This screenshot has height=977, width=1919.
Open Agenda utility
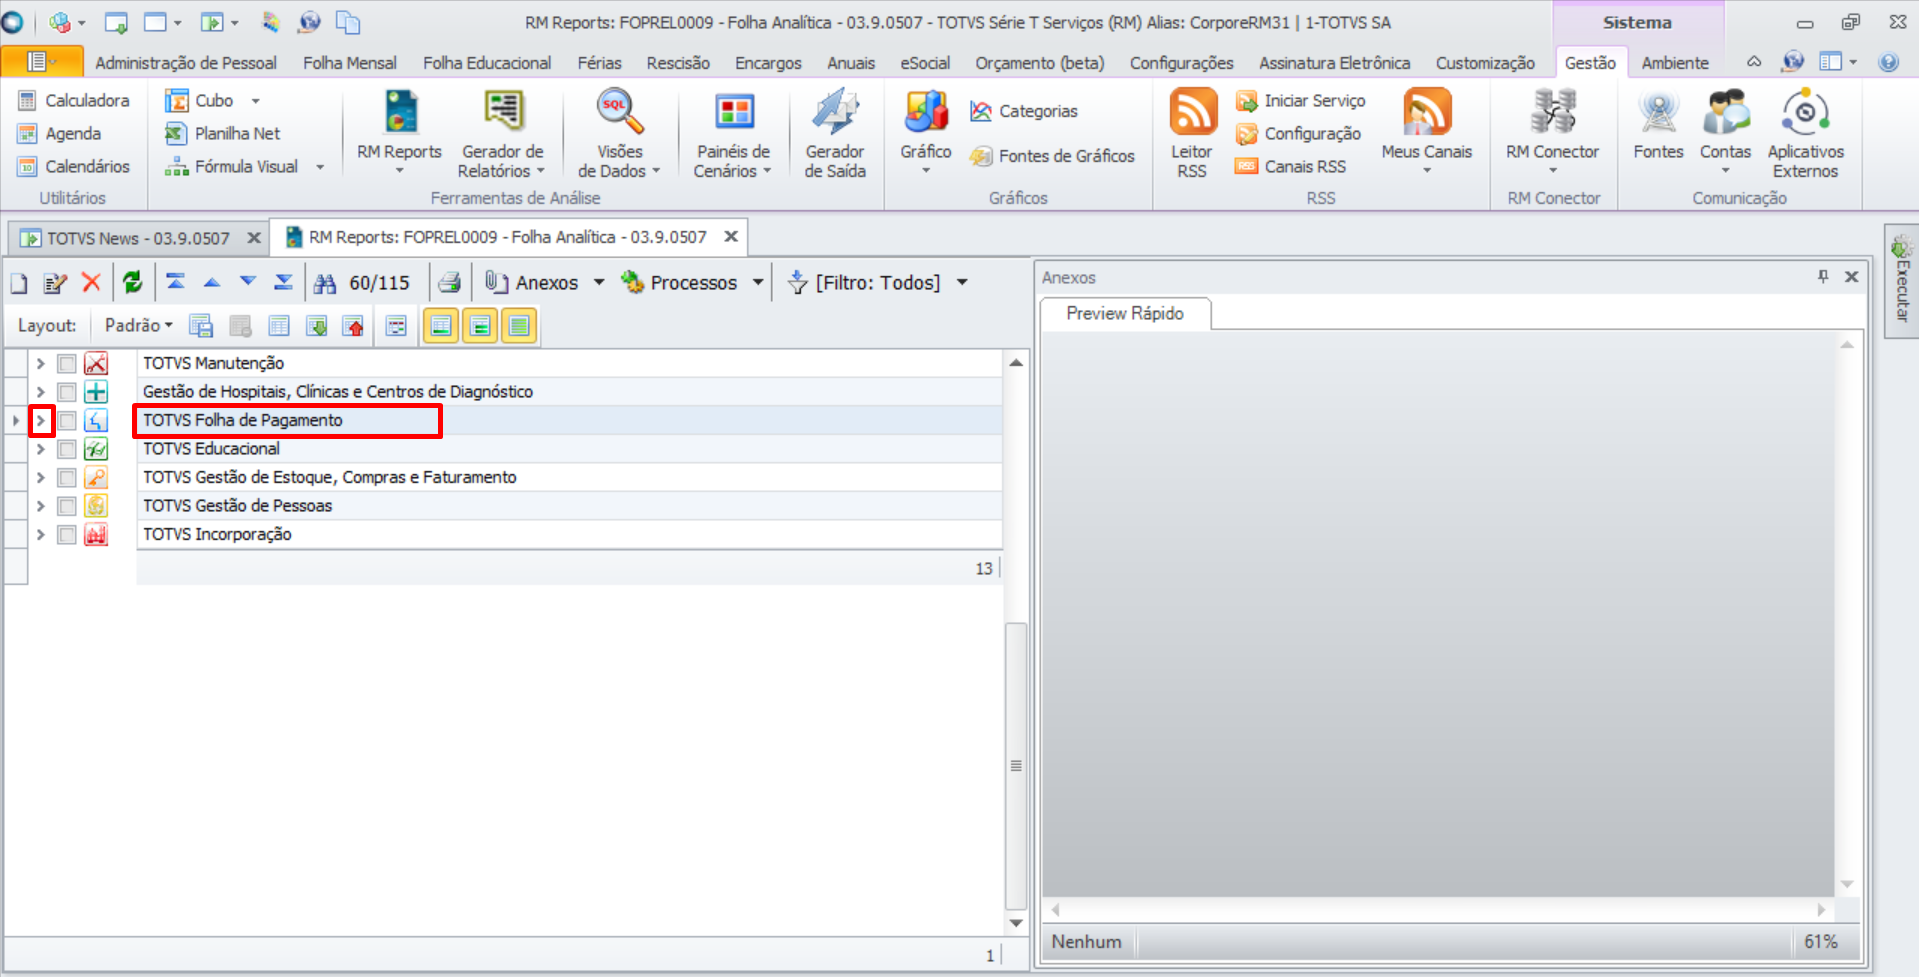point(60,133)
